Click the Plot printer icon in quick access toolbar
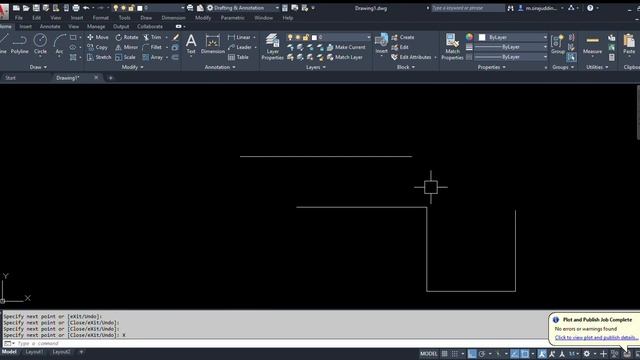The height and width of the screenshot is (360, 640). (x=76, y=8)
